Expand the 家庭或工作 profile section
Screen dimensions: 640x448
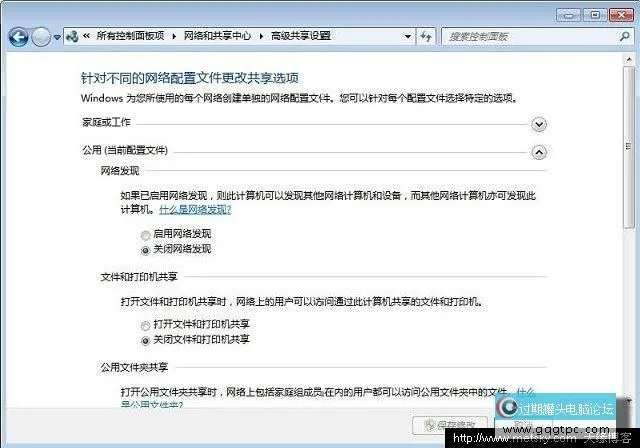[x=539, y=124]
